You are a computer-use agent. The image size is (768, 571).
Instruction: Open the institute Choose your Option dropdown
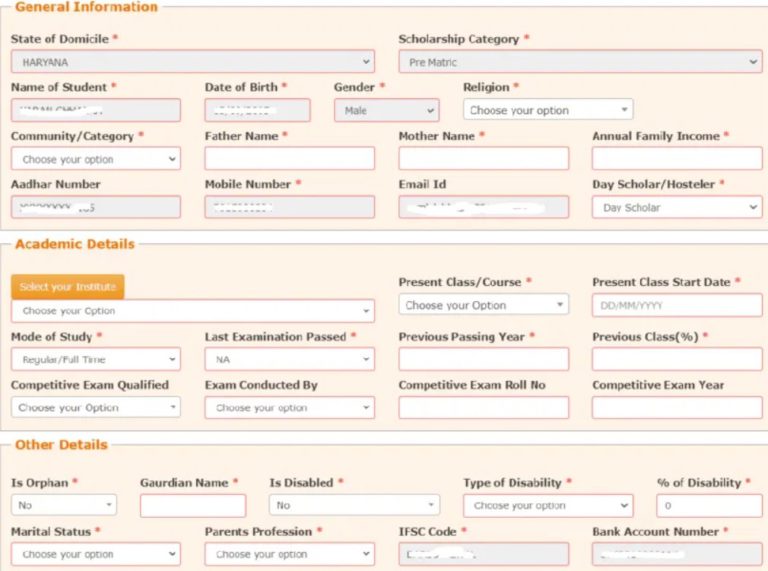click(x=192, y=311)
